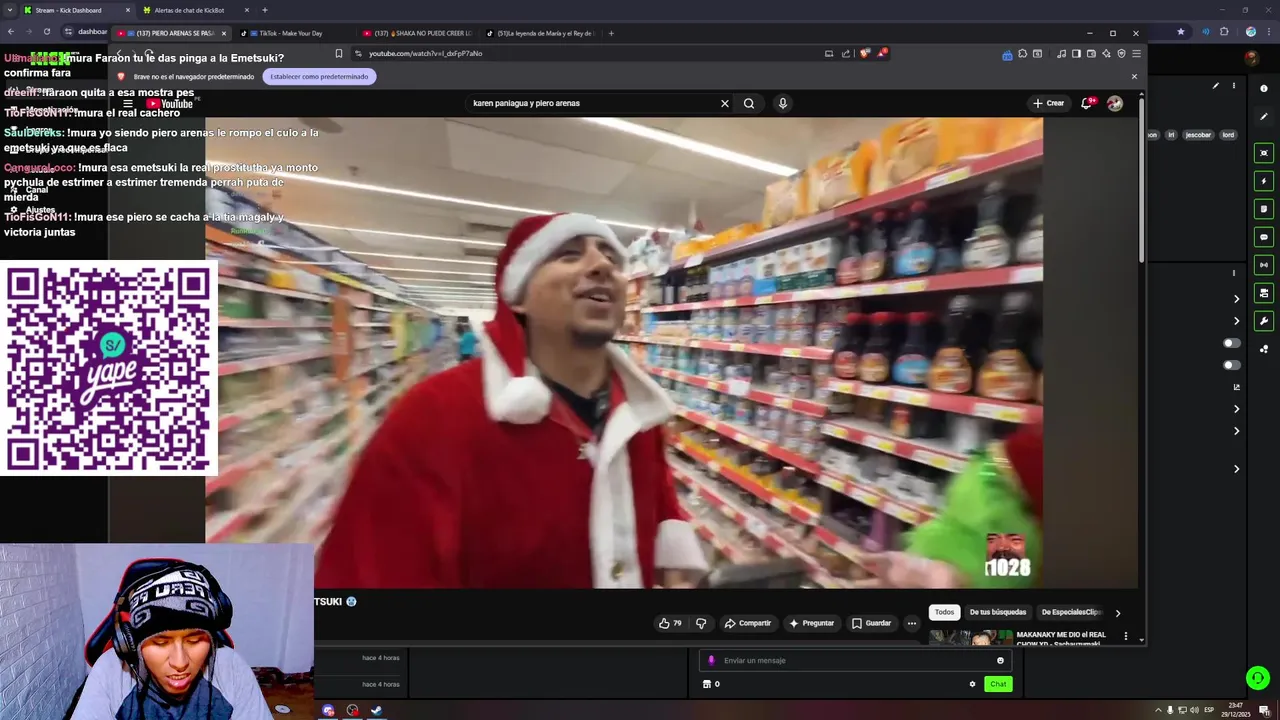Click the YouTube page scrollbar
Viewport: 1280px width, 720px height.
point(1141,180)
